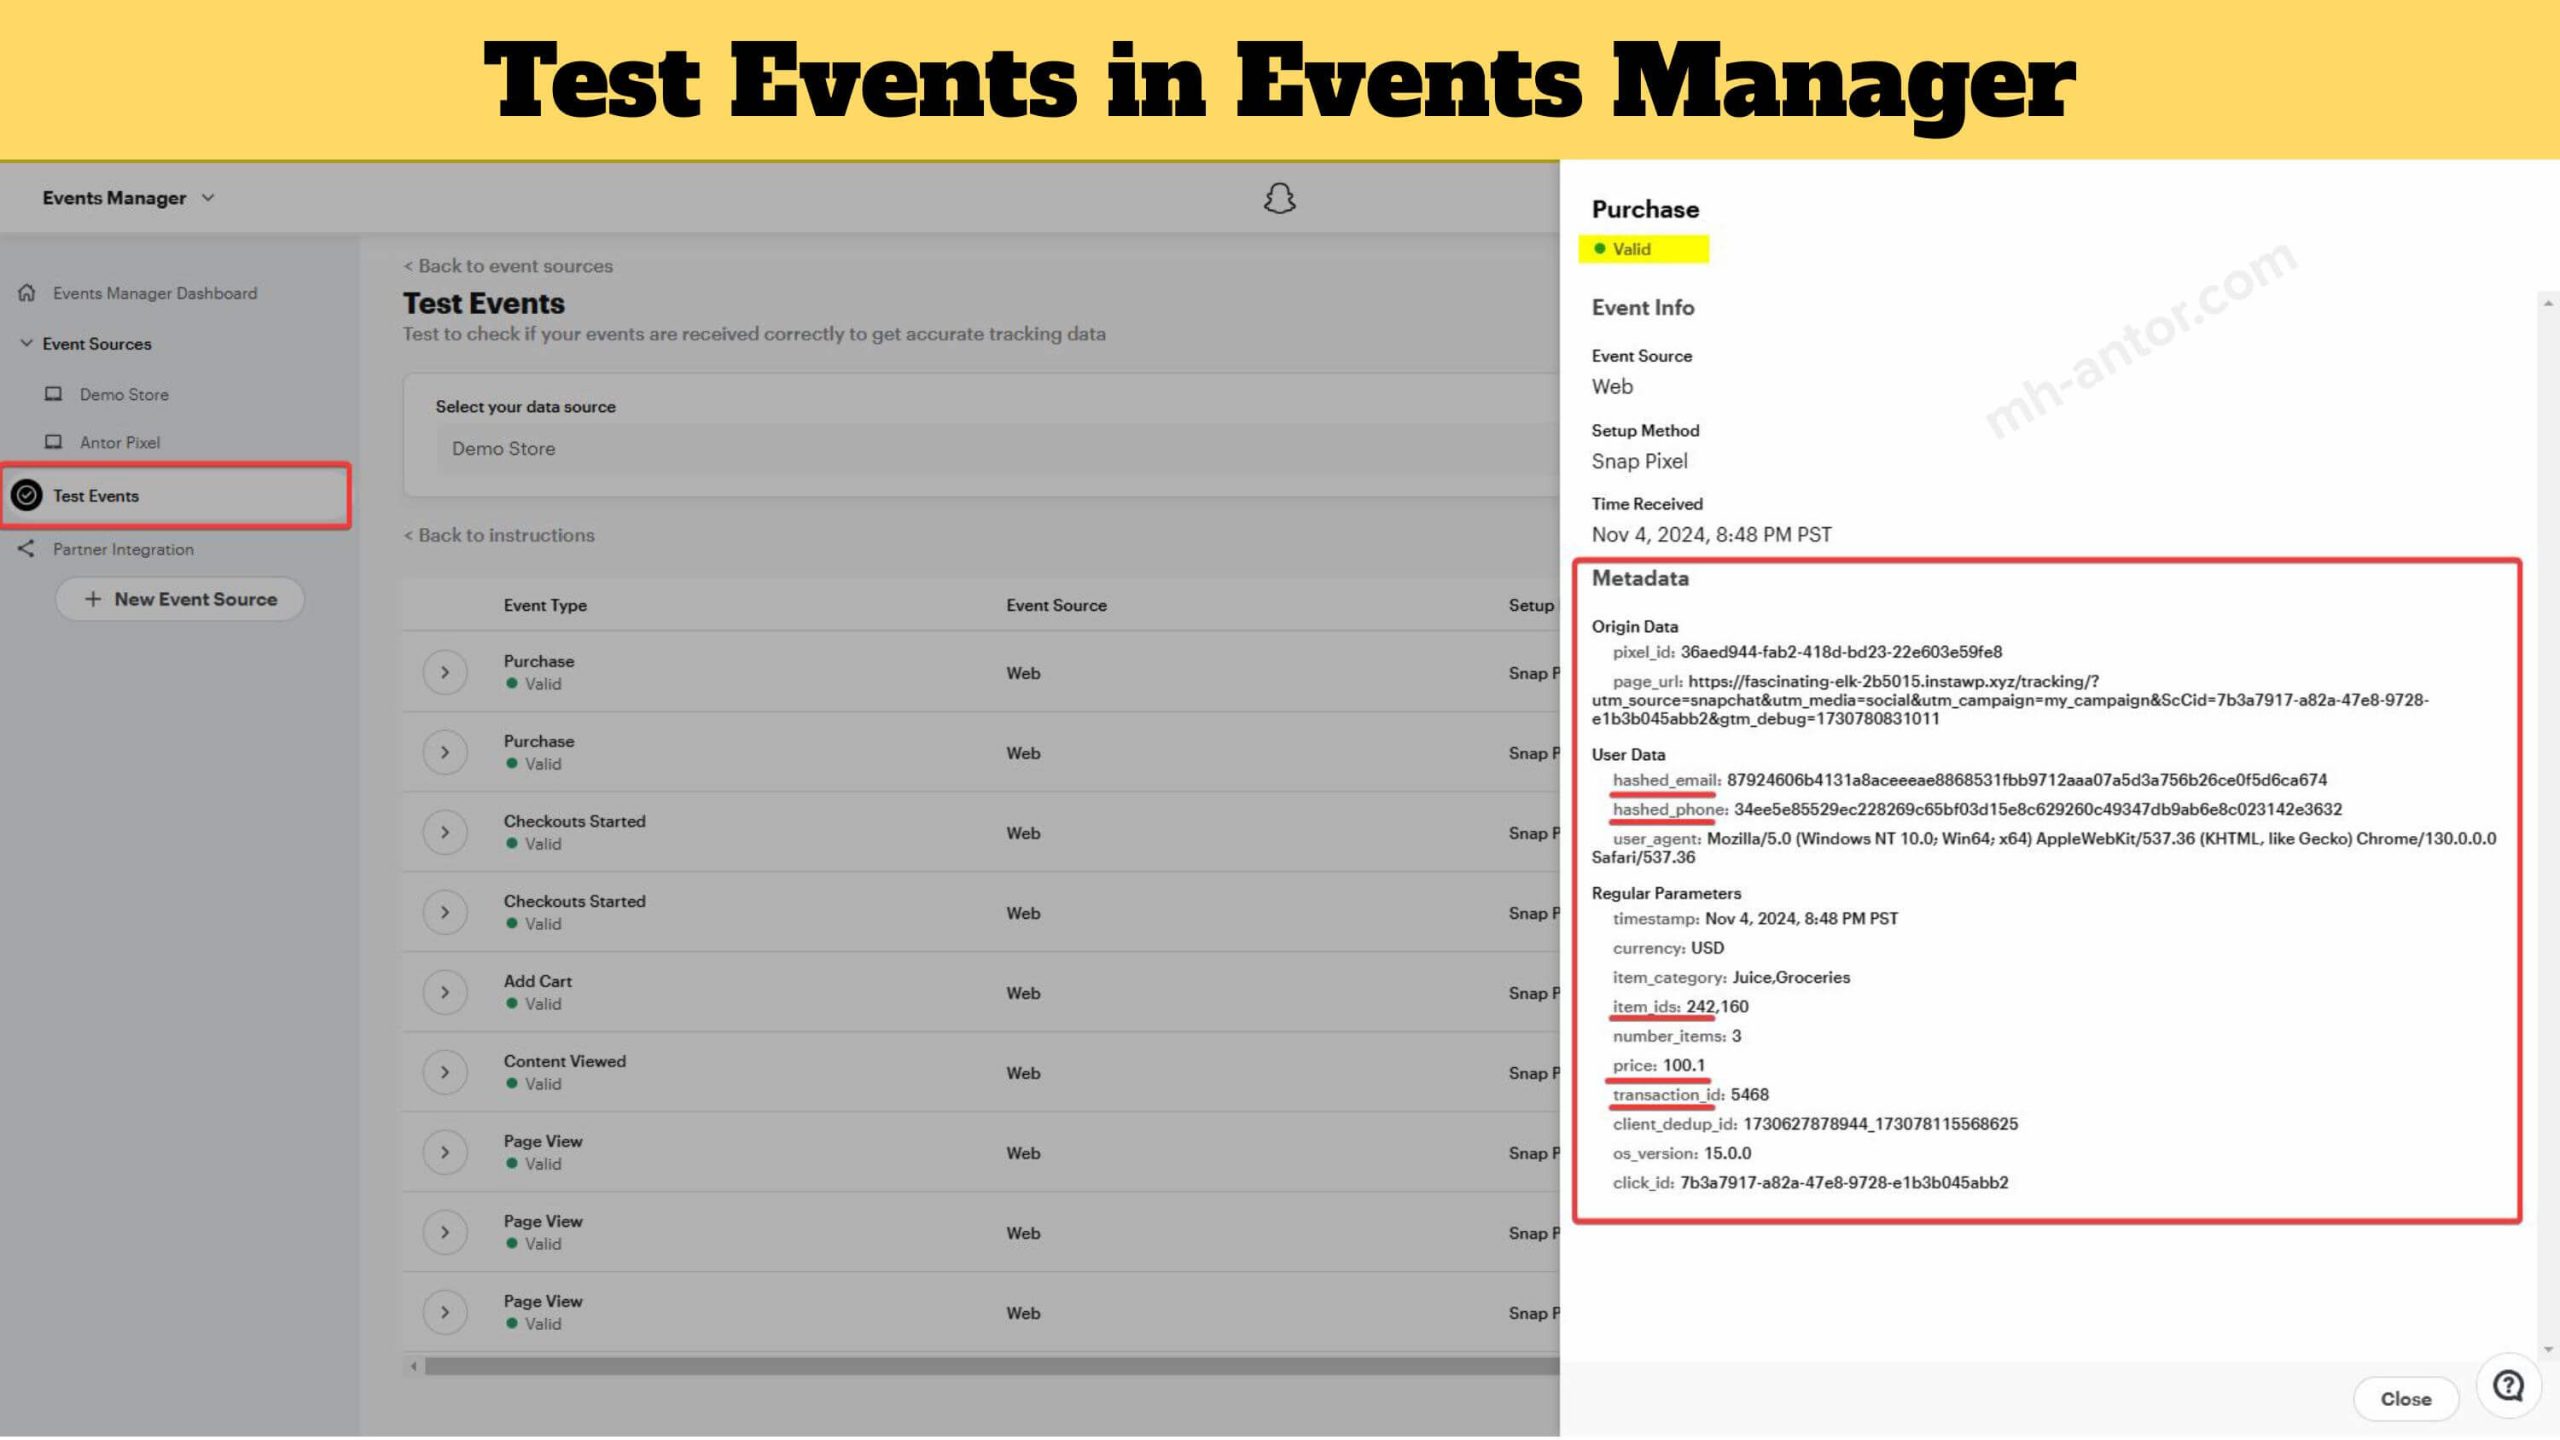Expand the second Checkouts Started row
Screen dimensions: 2560x1440
pyautogui.click(x=445, y=912)
